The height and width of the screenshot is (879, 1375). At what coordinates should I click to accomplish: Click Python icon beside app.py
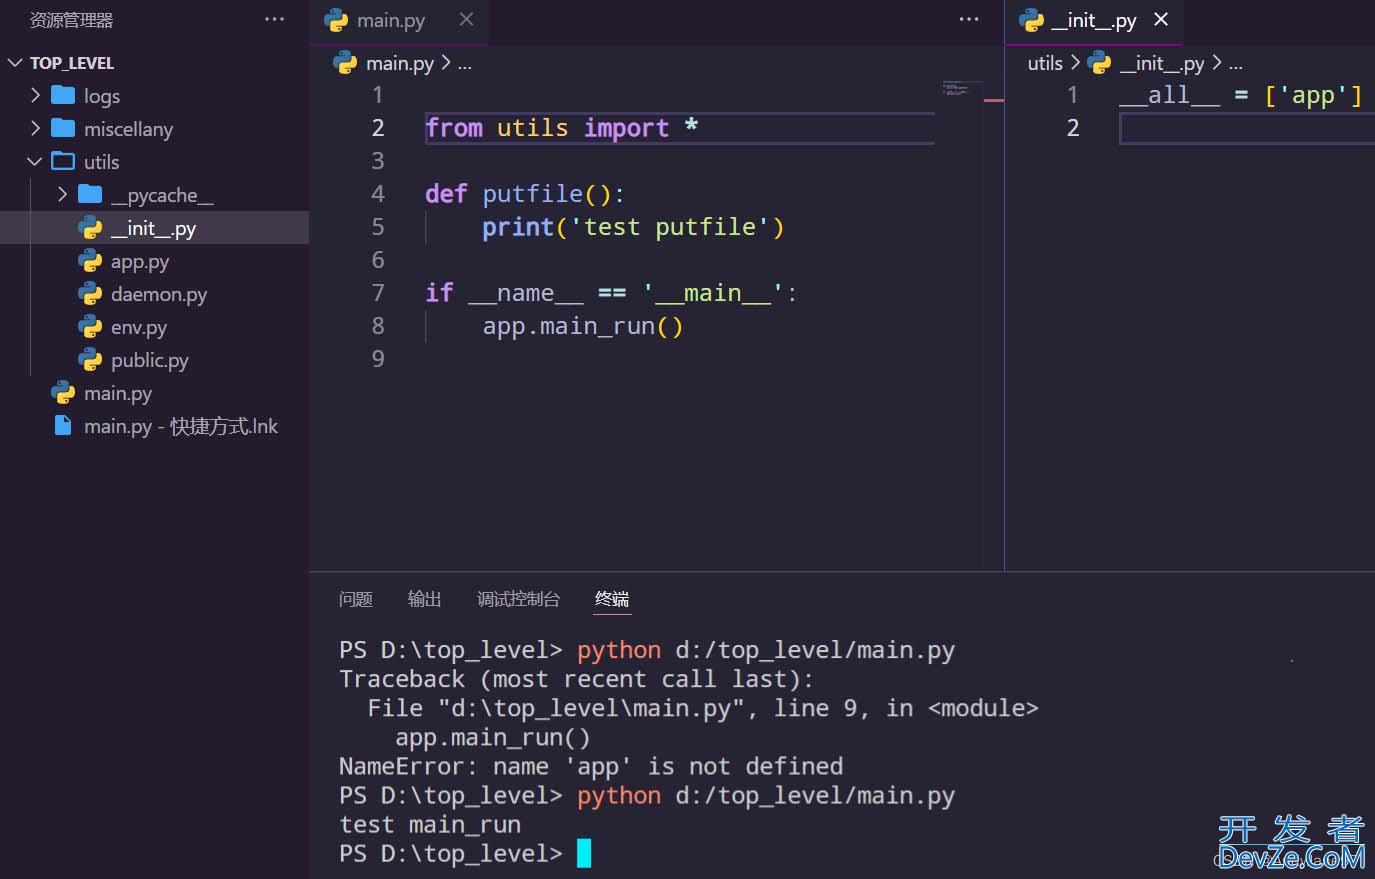tap(90, 261)
